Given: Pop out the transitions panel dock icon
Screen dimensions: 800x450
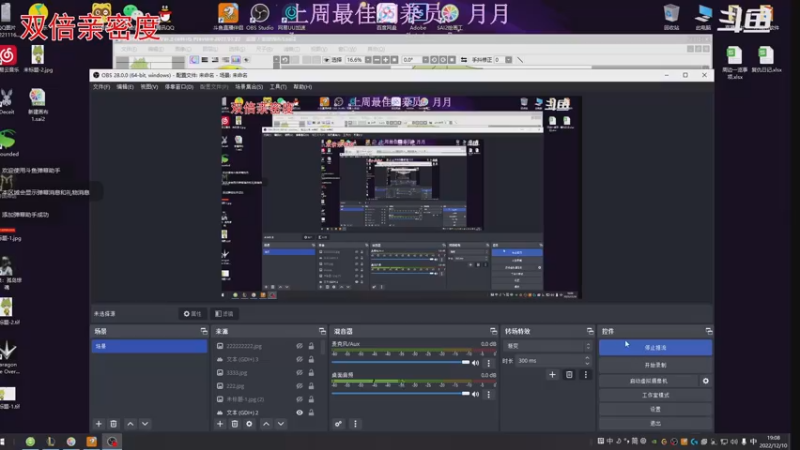Looking at the screenshot, I should coord(590,331).
